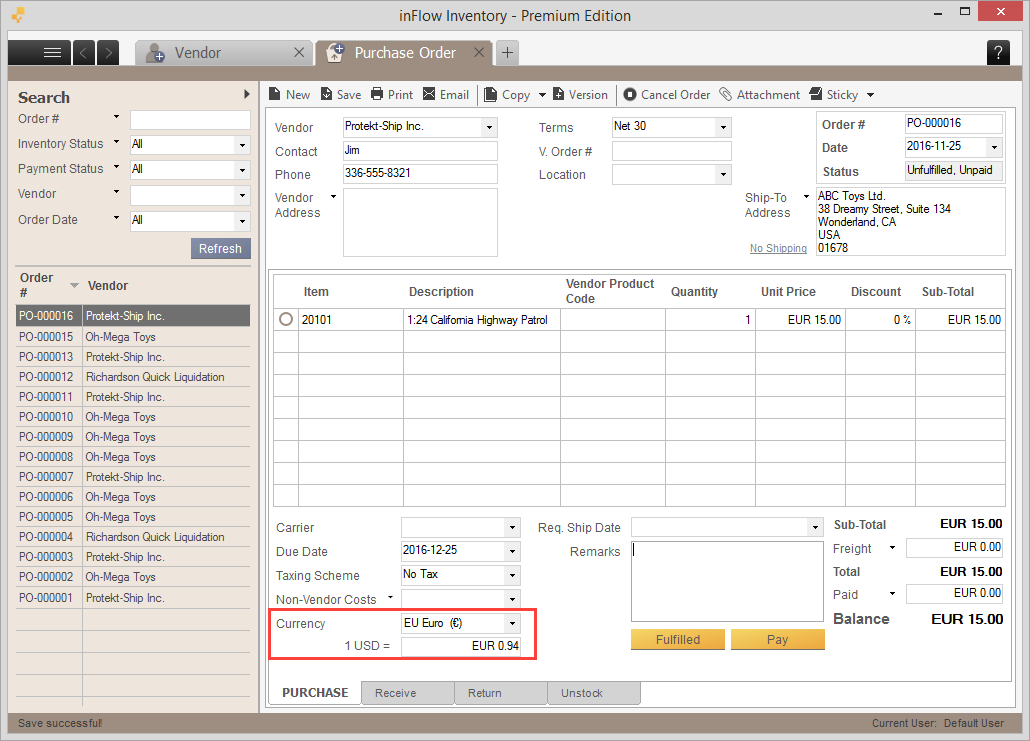
Task: Click the Phone number field
Action: 420,174
